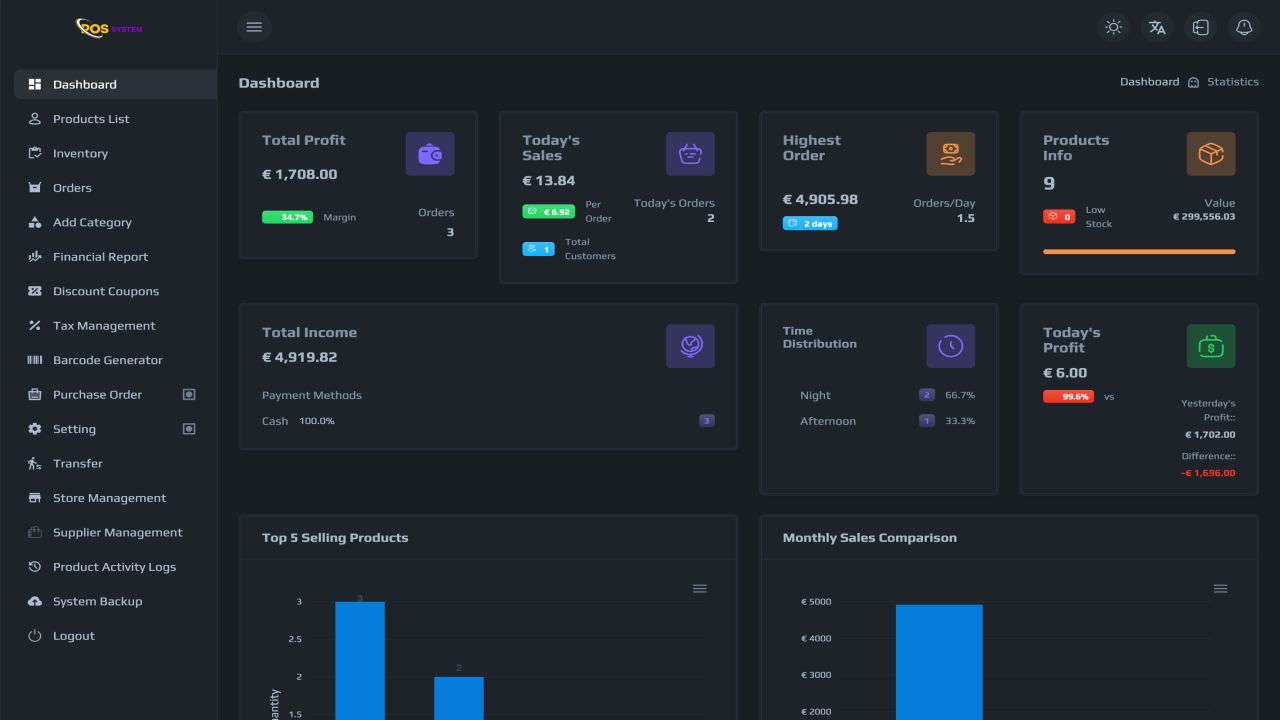Click the Transfer walking icon
Viewport: 1280px width, 720px height.
[x=35, y=464]
